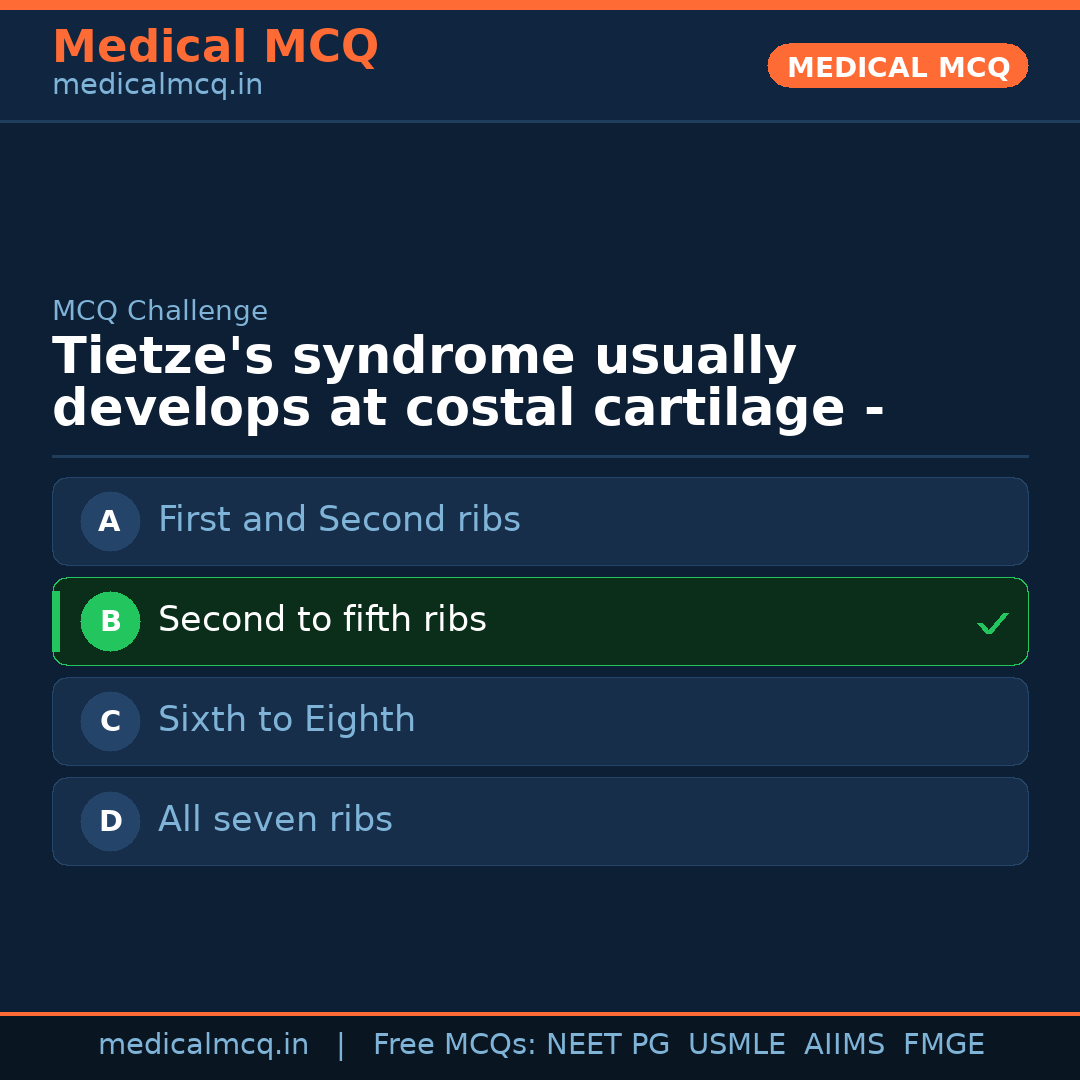The height and width of the screenshot is (1080, 1080).
Task: Open the medicalmcq.in link under the header title
Action: tap(157, 86)
